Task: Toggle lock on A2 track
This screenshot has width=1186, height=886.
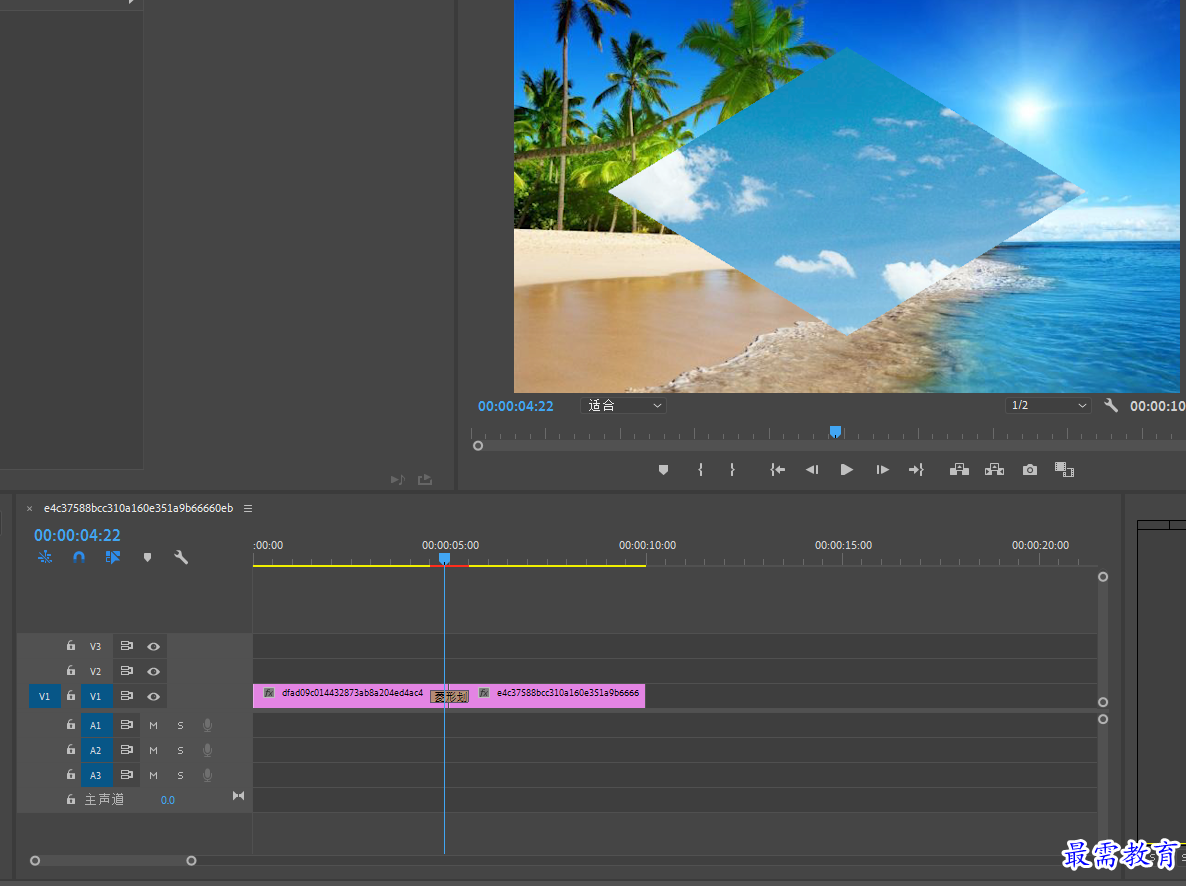Action: (70, 750)
